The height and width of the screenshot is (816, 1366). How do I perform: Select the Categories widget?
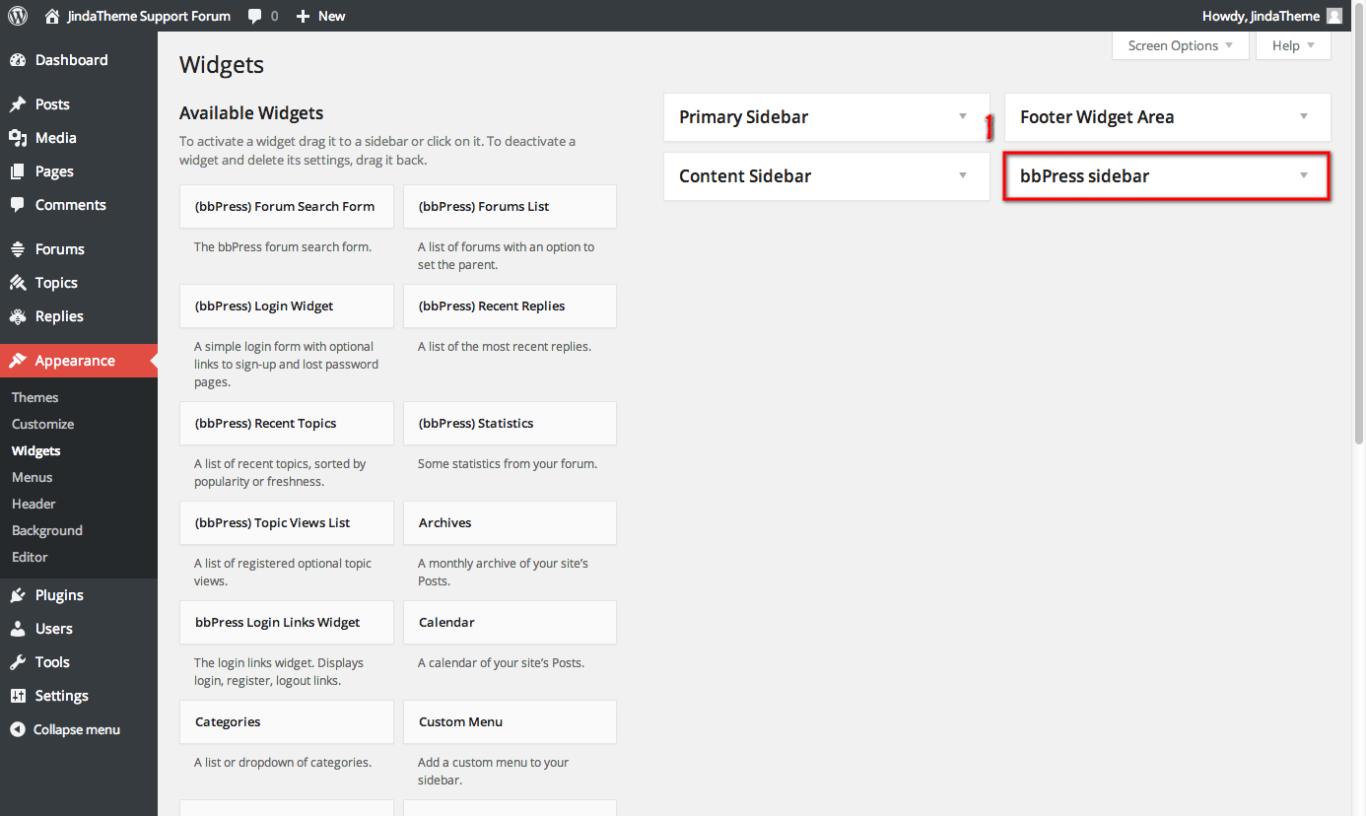(287, 722)
